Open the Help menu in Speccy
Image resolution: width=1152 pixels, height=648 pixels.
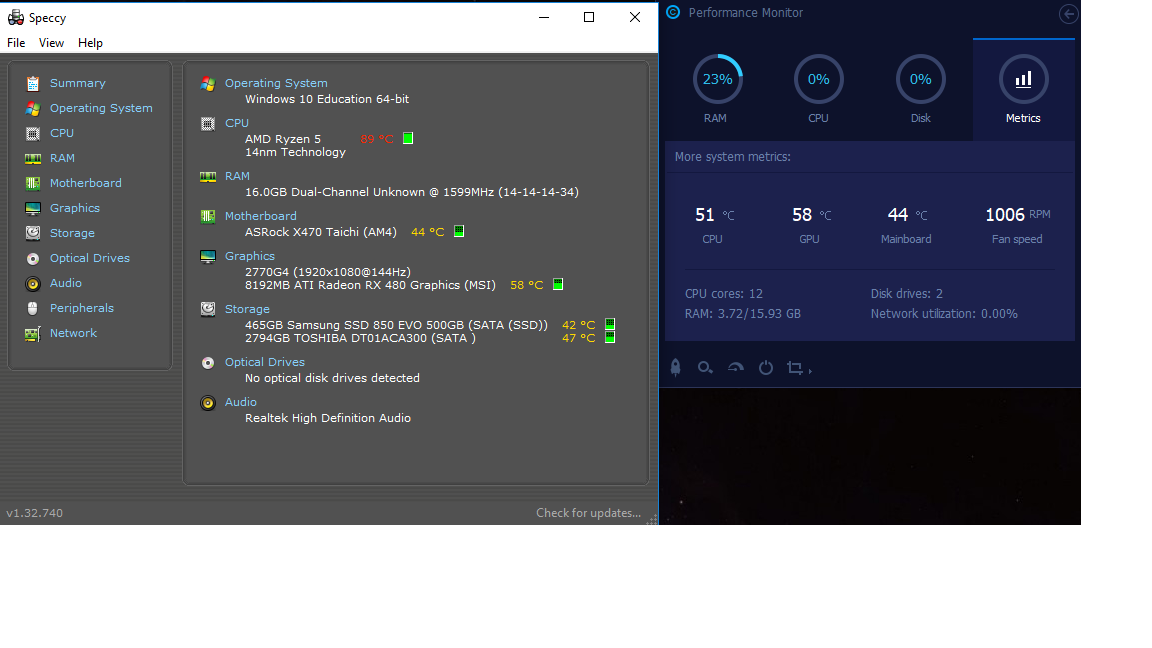pos(90,43)
